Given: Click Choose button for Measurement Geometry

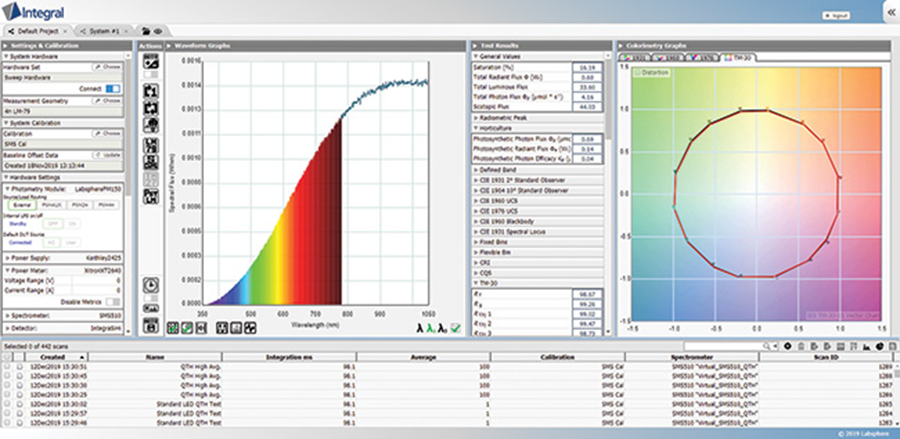Looking at the screenshot, I should pyautogui.click(x=107, y=101).
